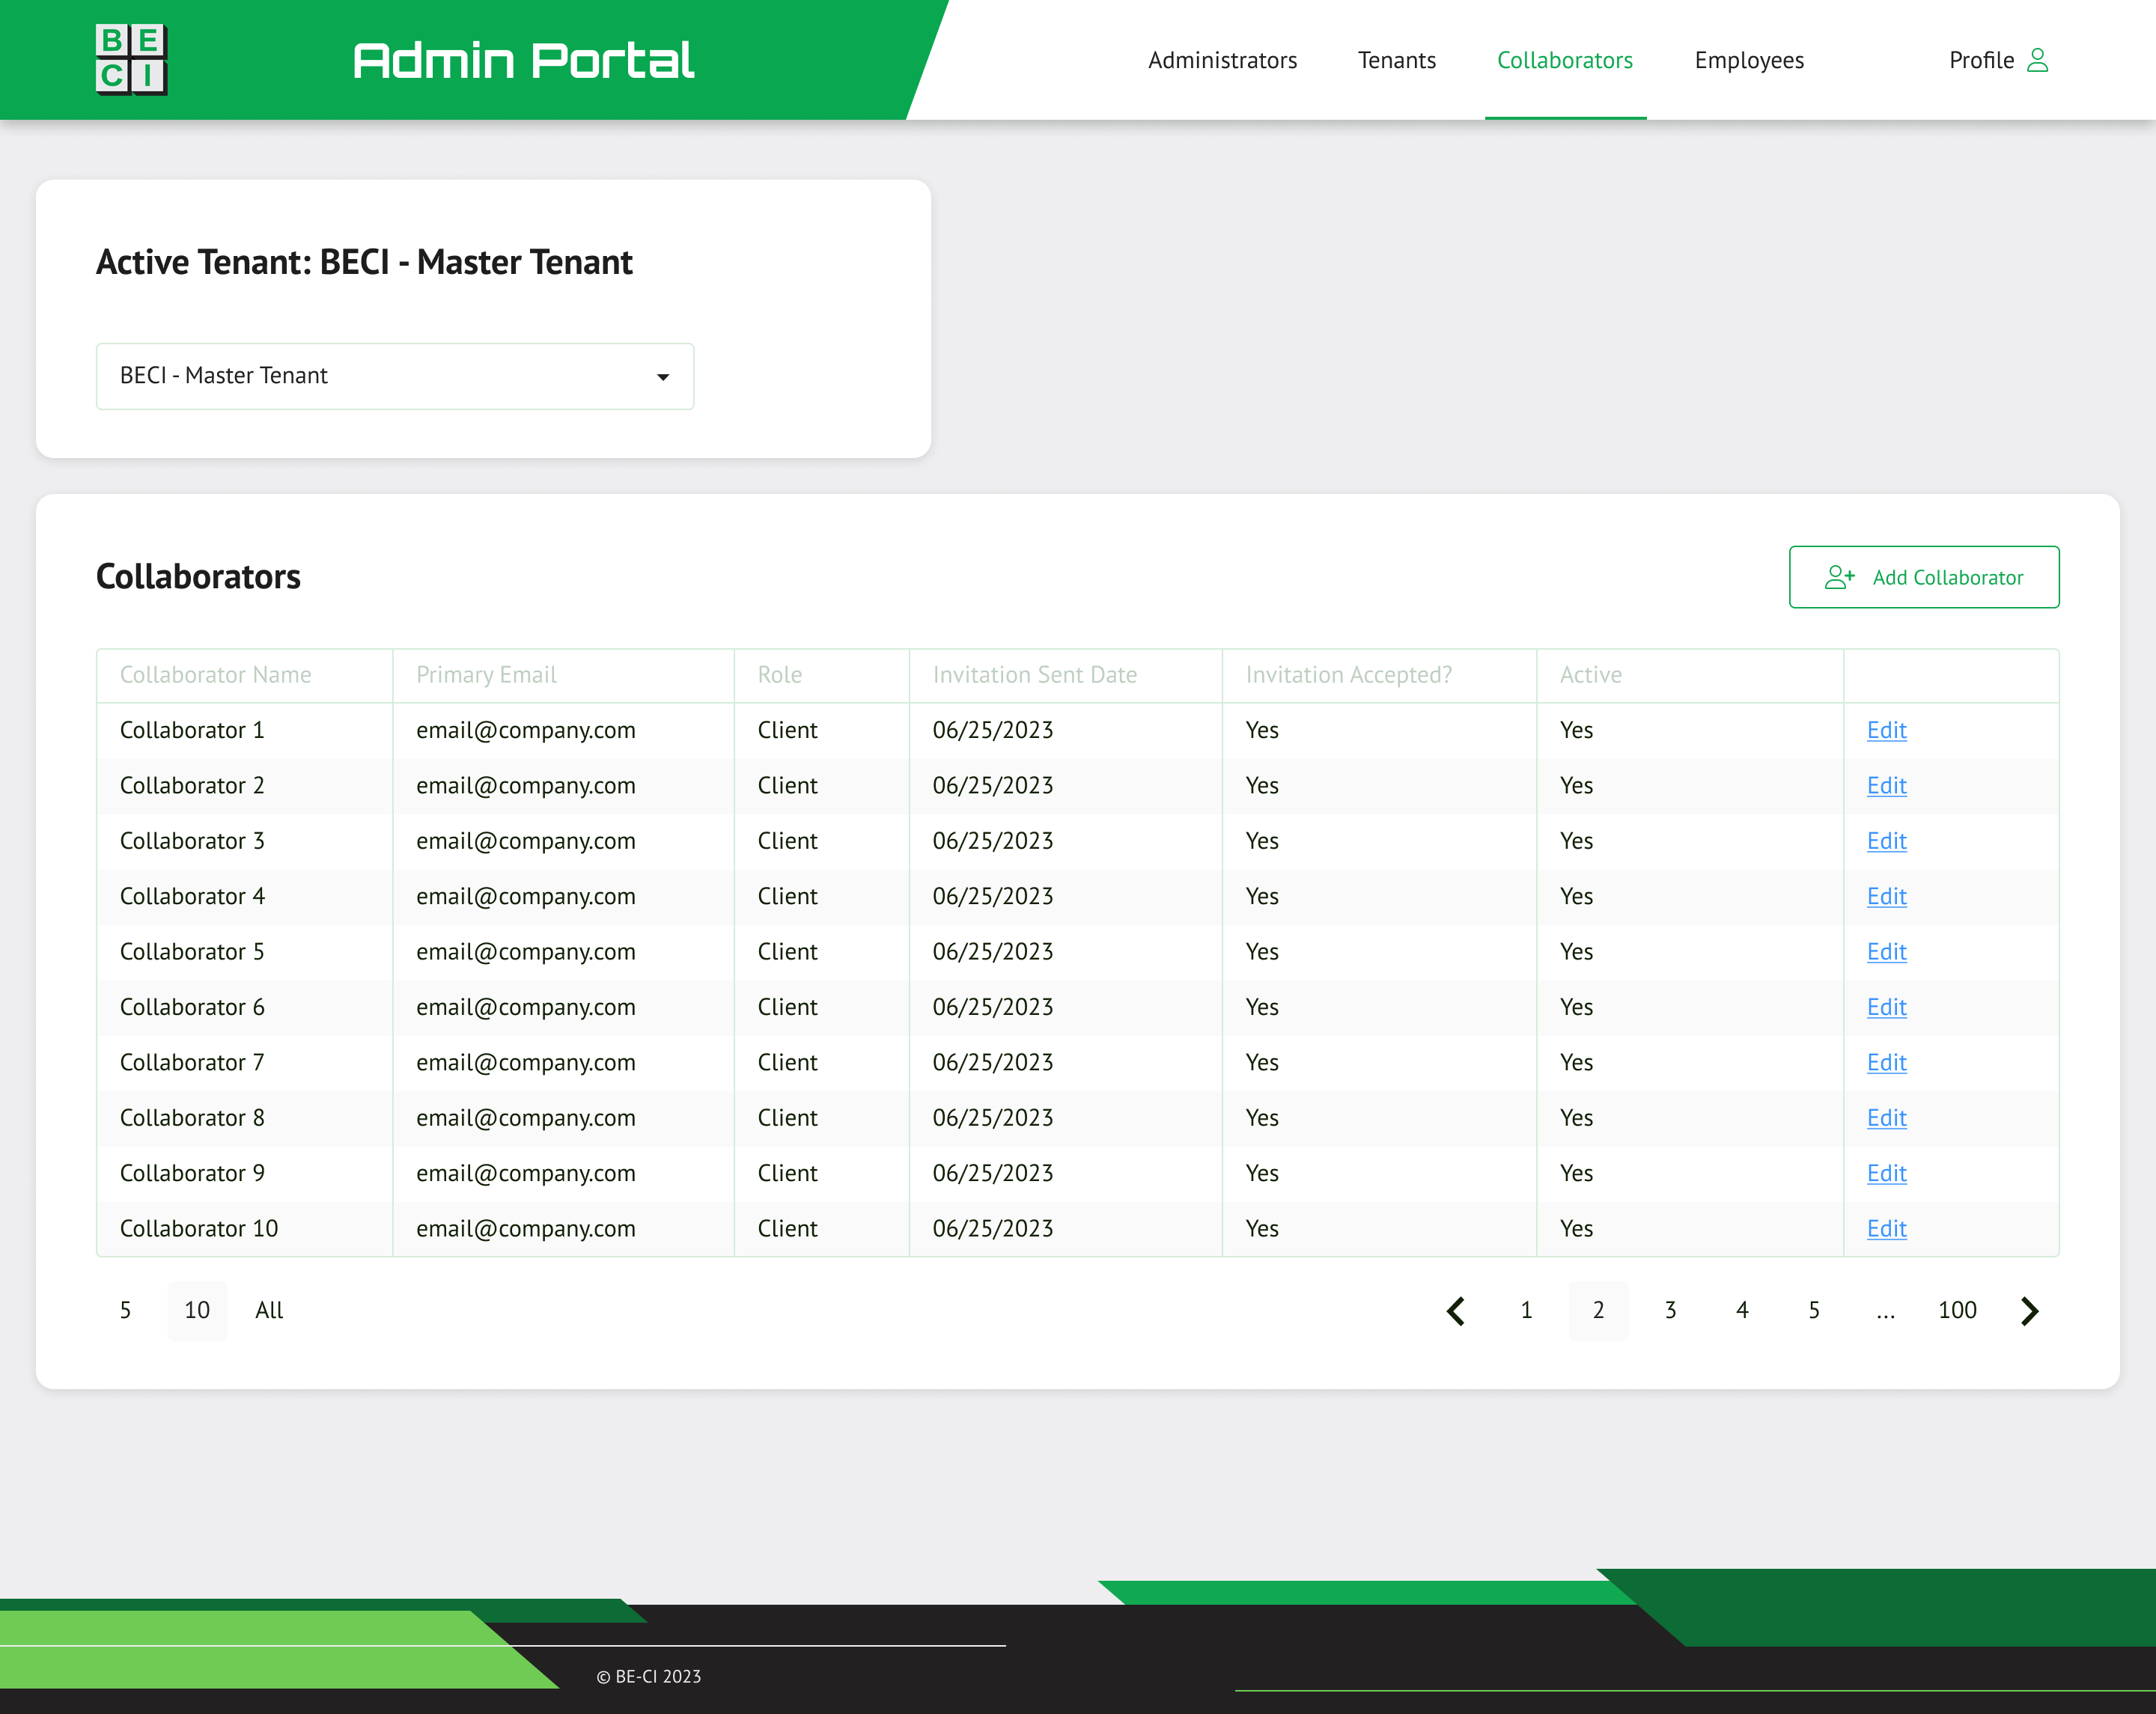
Task: Click the BECI logo icon
Action: (x=131, y=59)
